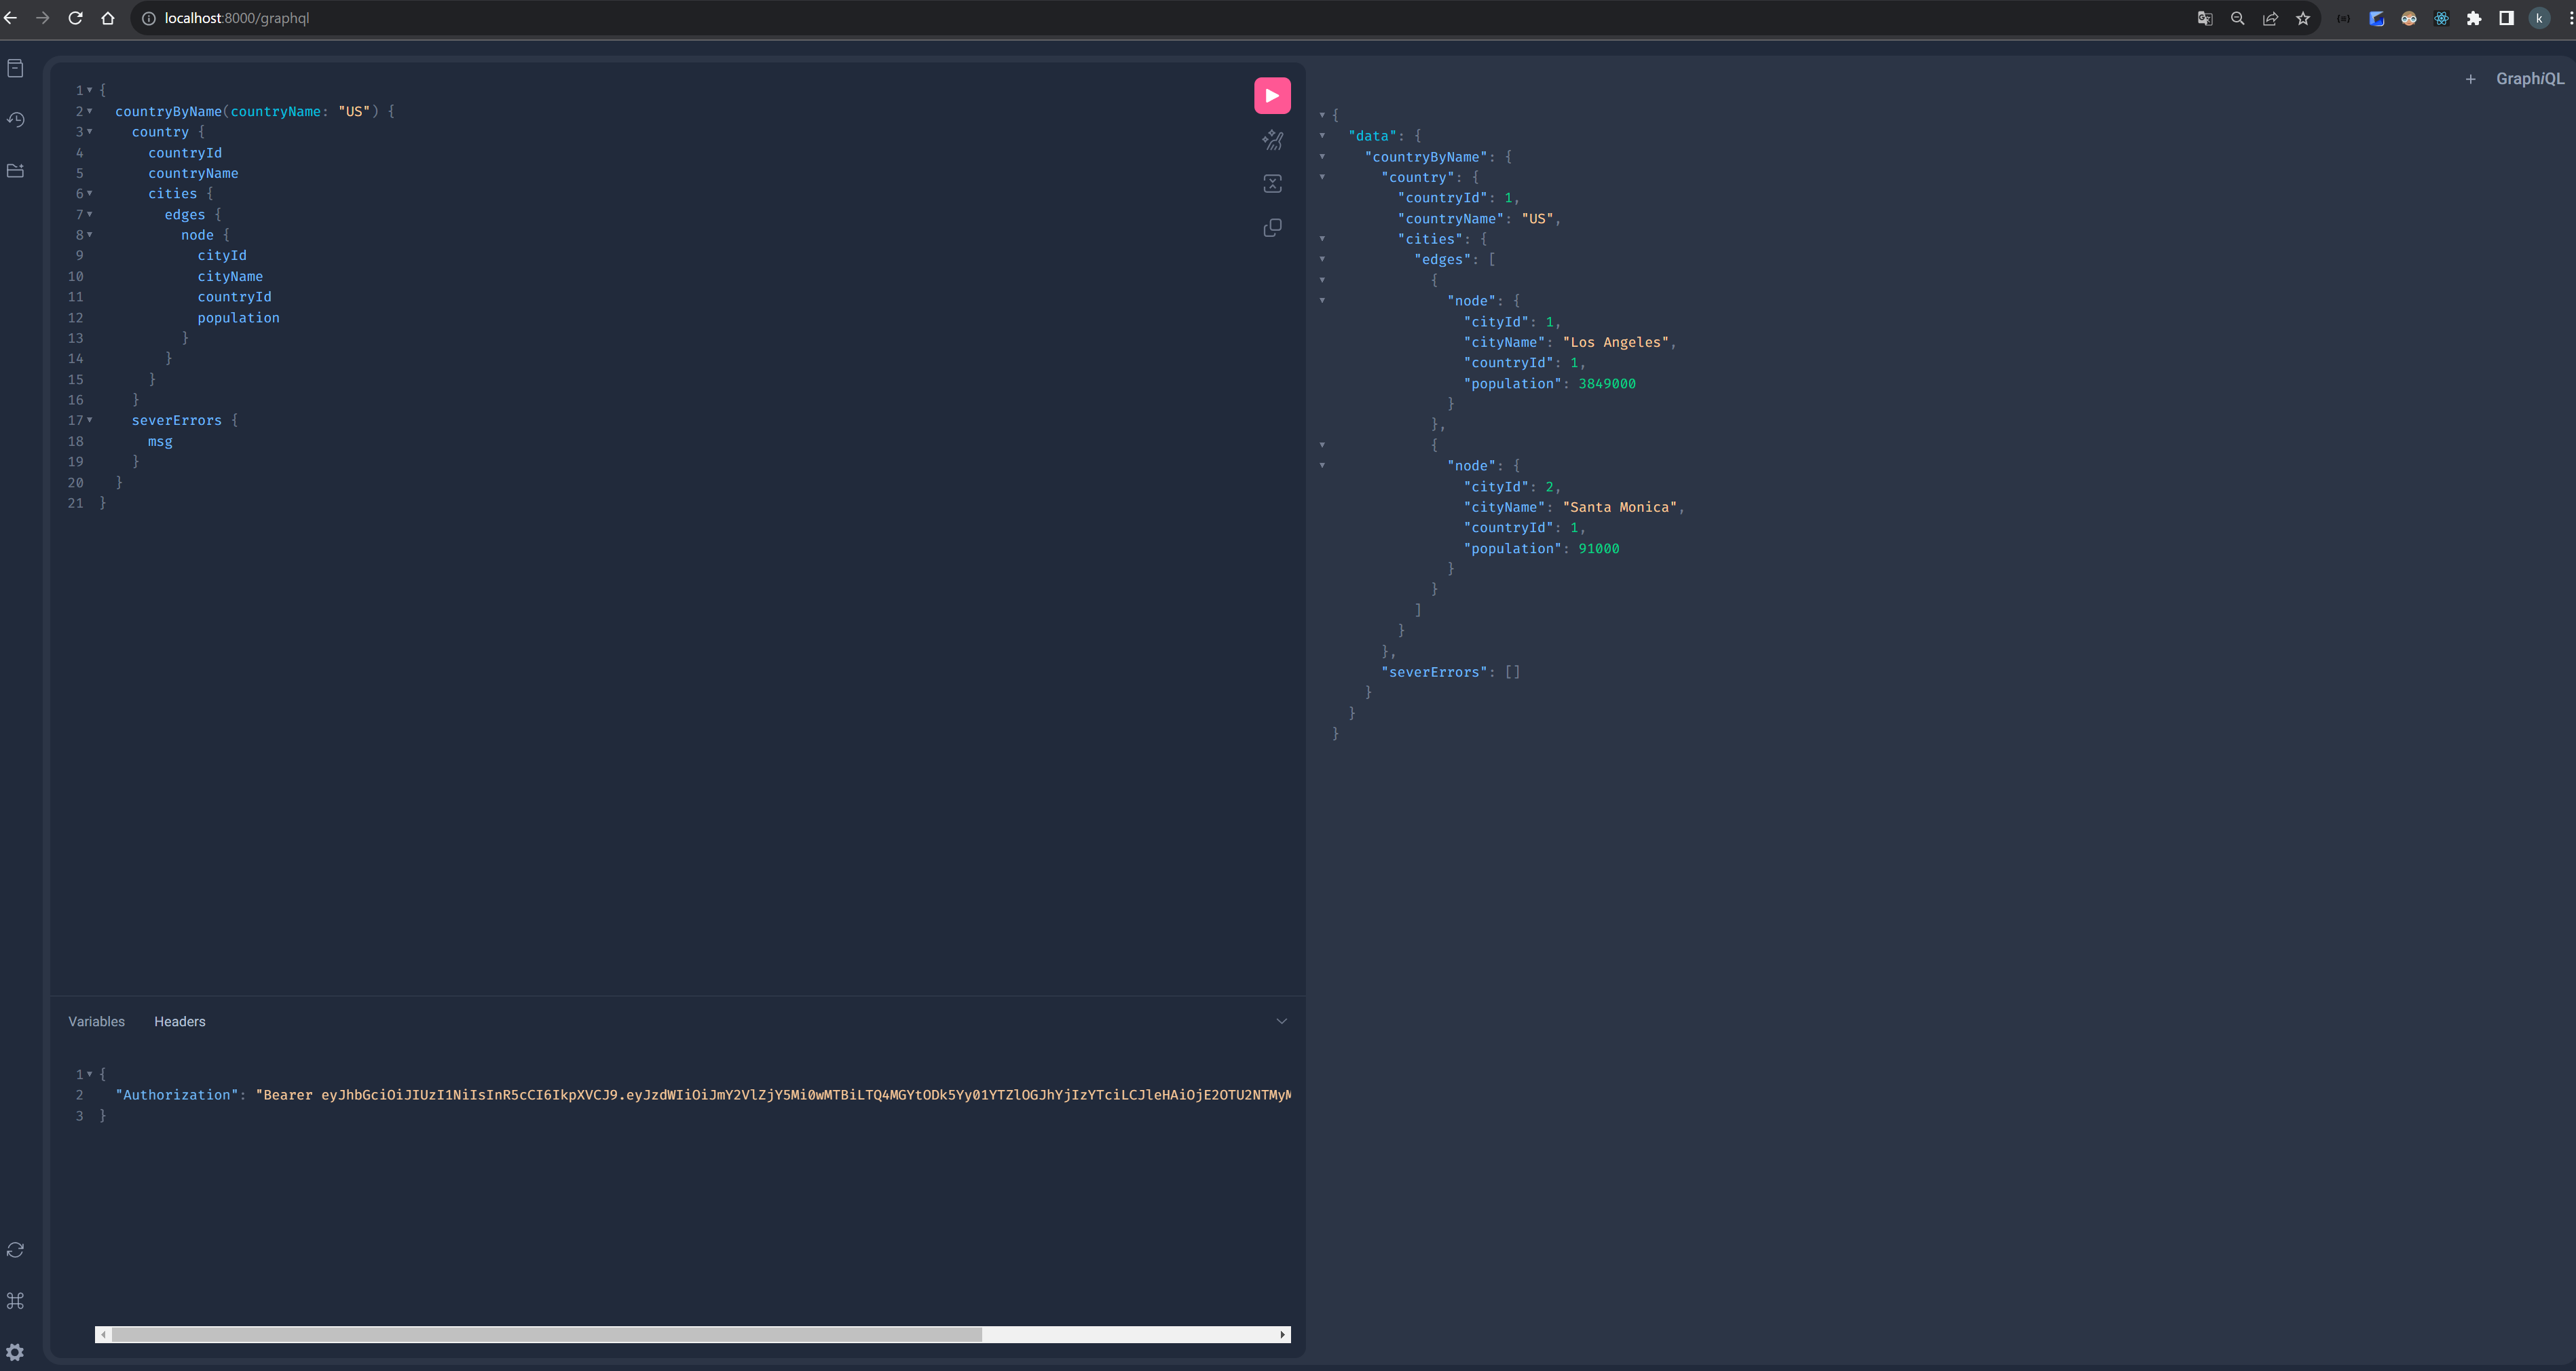Fold the severErrors block at line 17
Screen dimensions: 2576x1371
[89, 420]
